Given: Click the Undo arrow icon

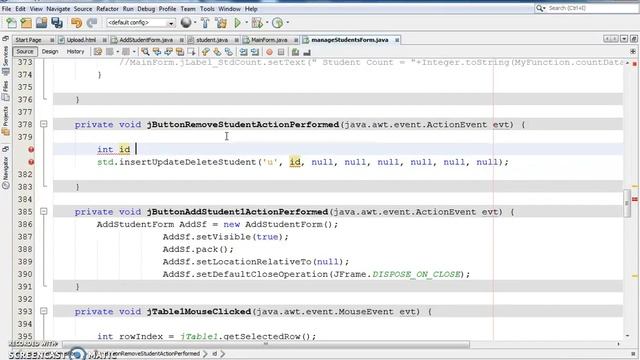Looking at the screenshot, I should point(76,23).
